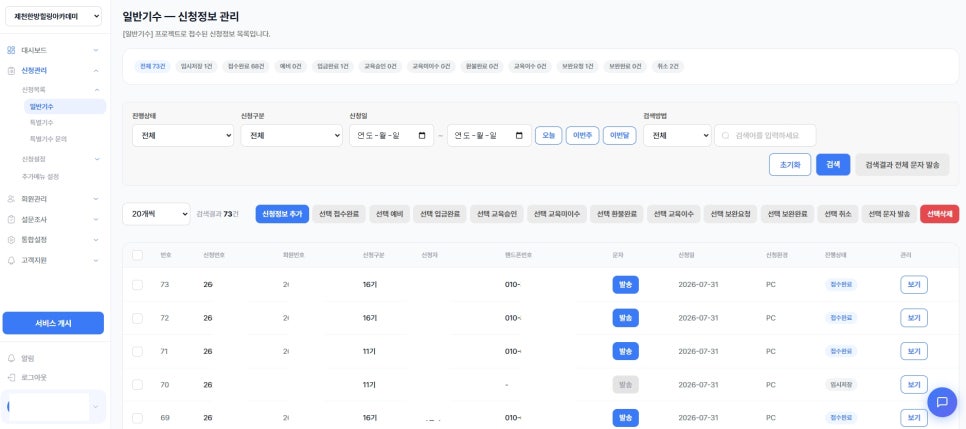Click 검색결과 전체 문자 발송 button

902,165
